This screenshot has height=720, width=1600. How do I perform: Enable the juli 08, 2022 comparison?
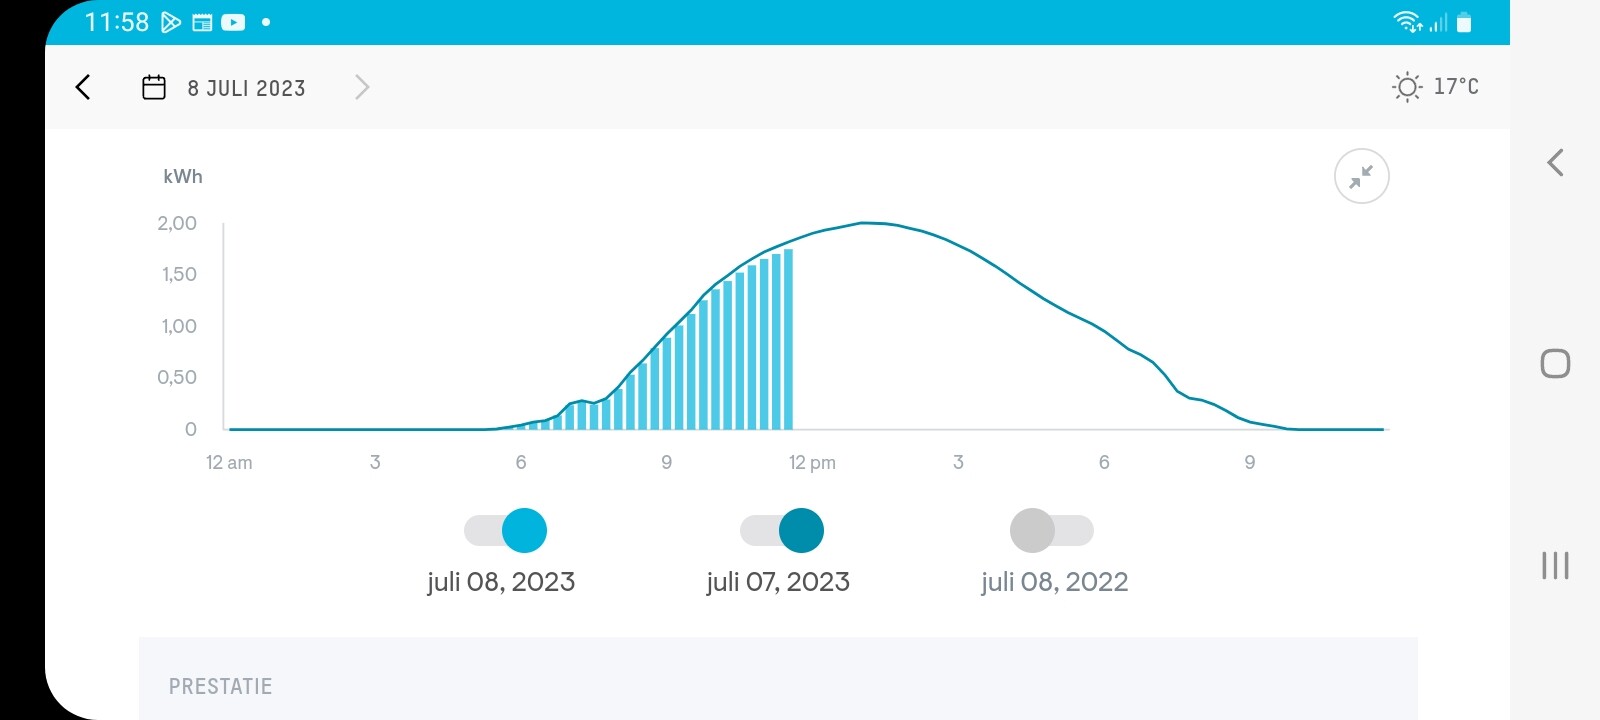1052,531
